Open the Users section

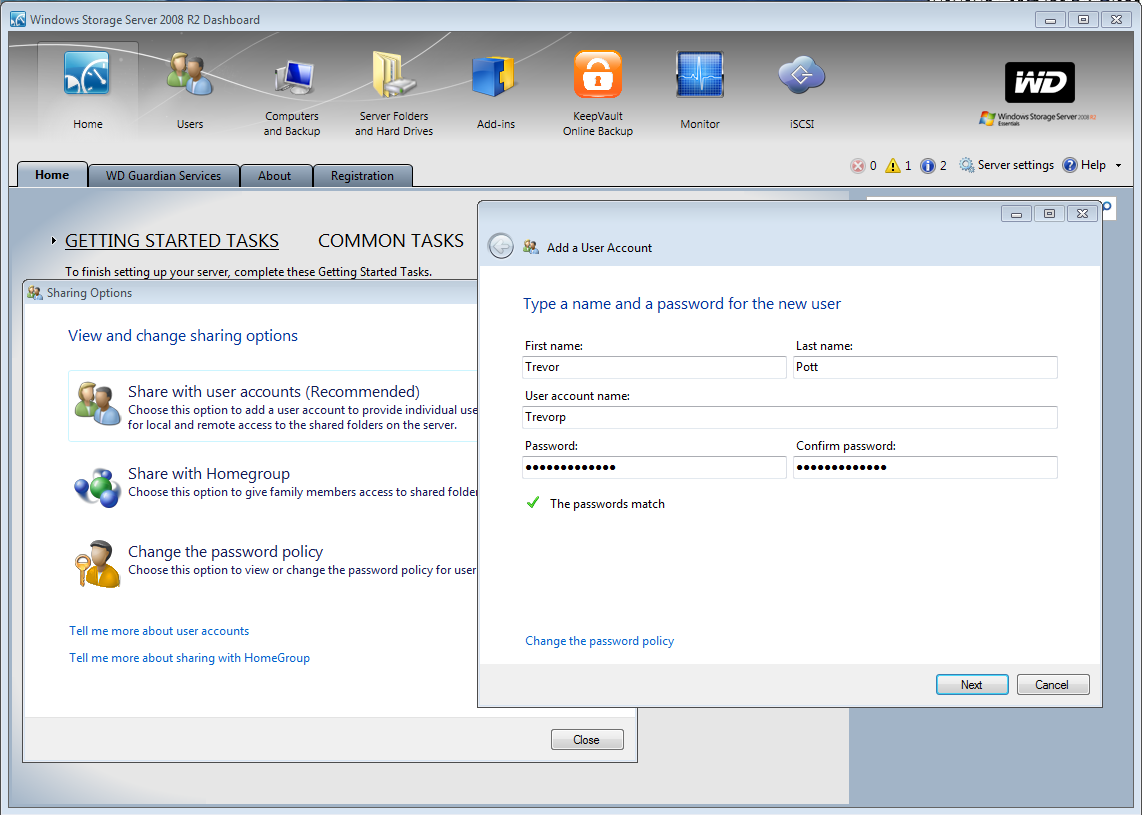[189, 90]
